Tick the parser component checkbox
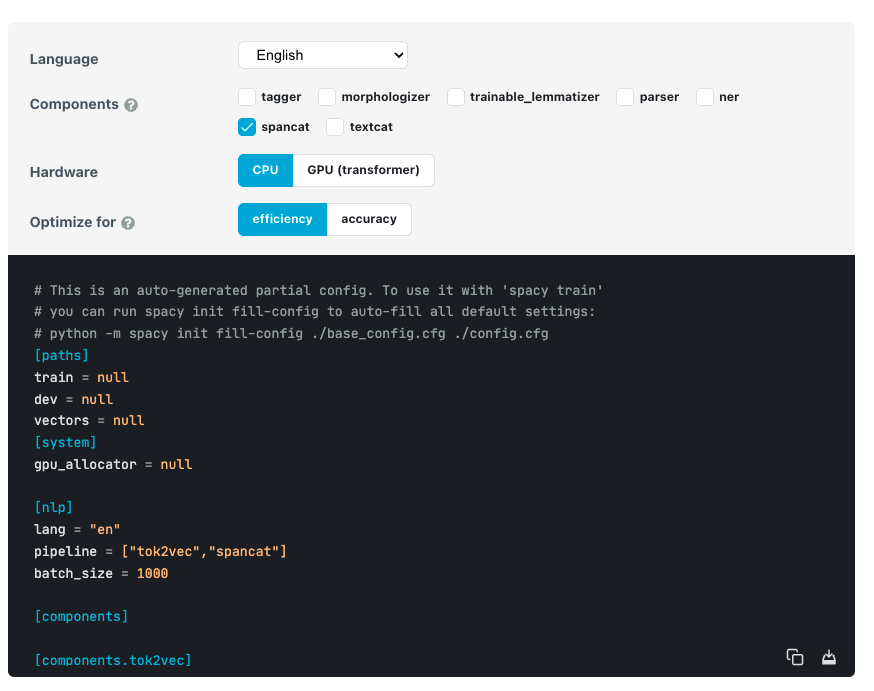 click(x=625, y=97)
